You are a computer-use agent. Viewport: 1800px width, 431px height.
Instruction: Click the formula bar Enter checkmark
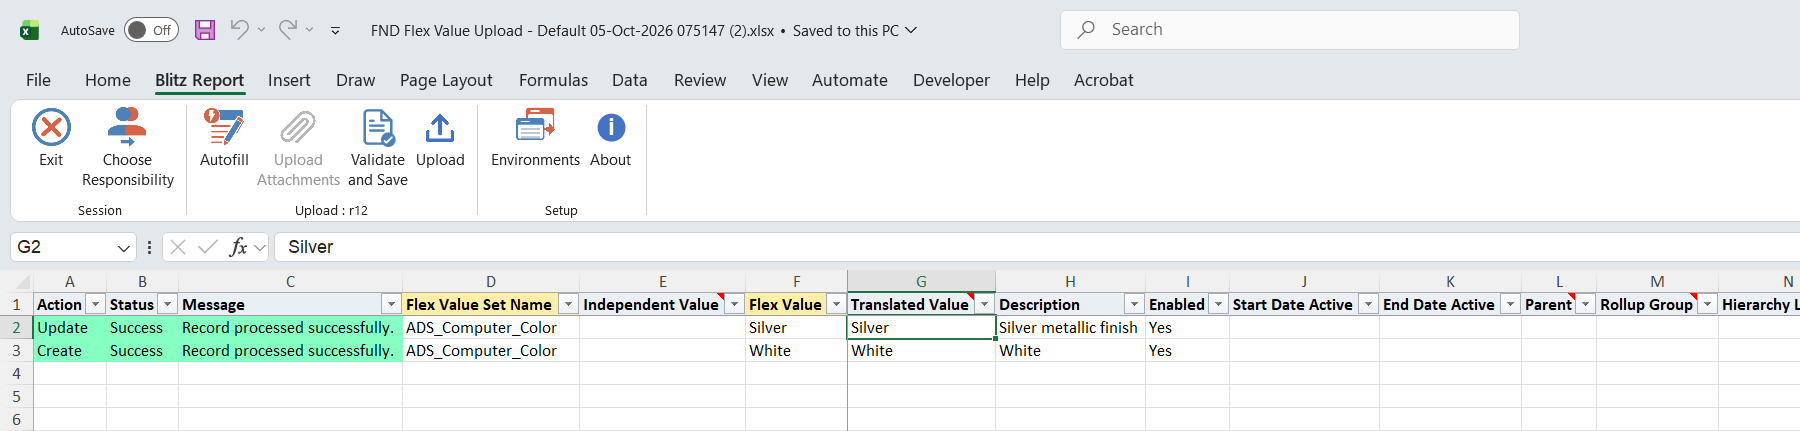pos(208,247)
